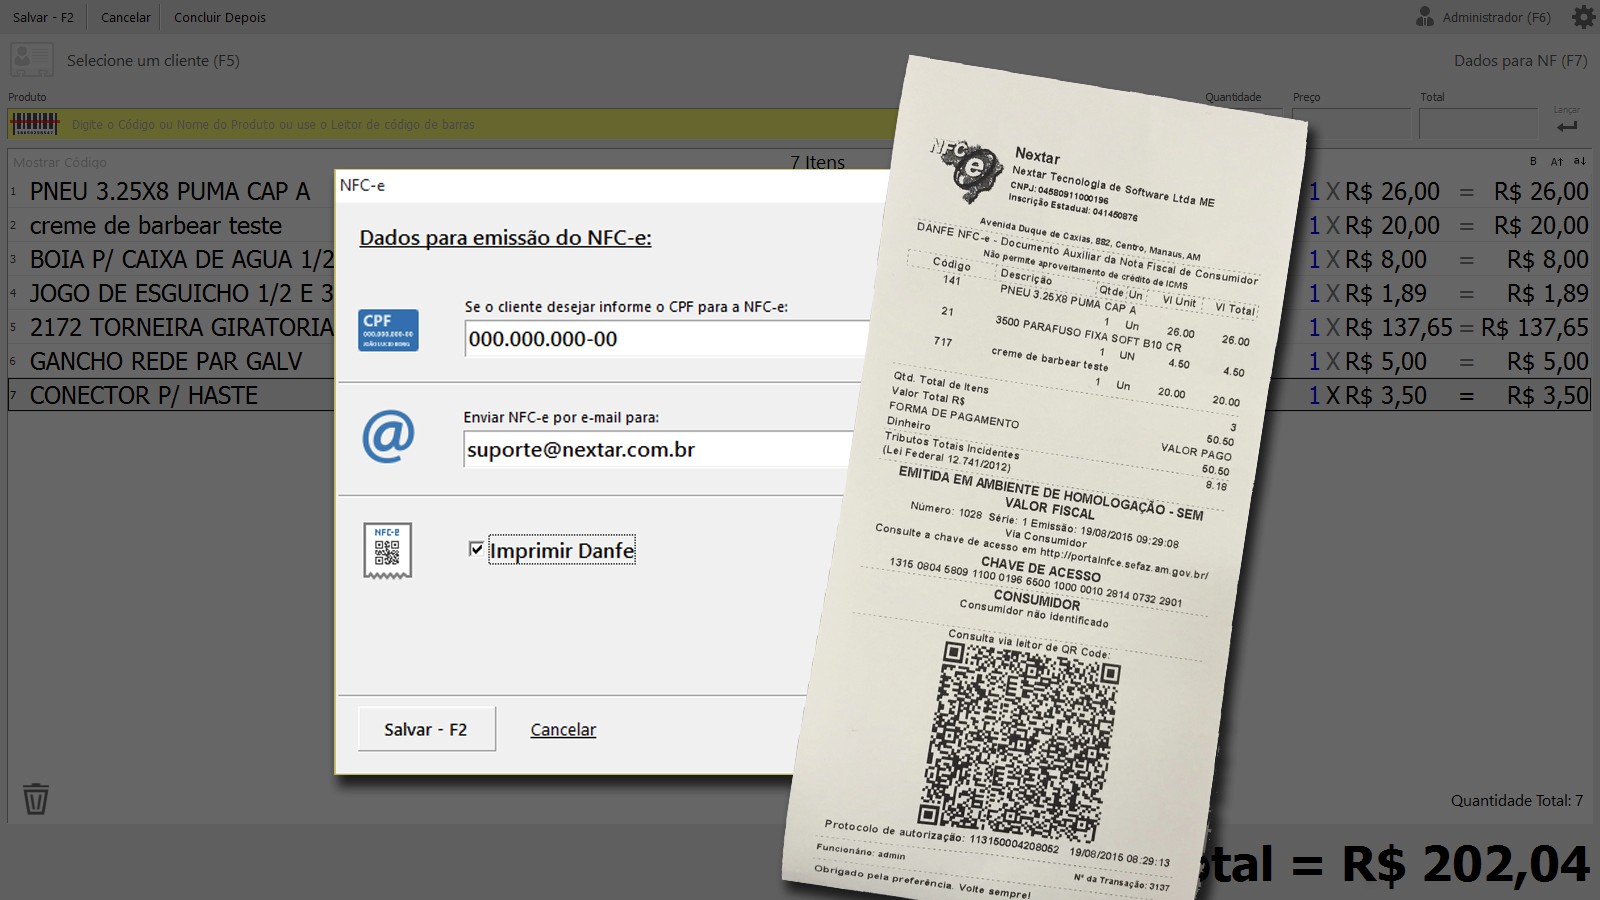Viewport: 1600px width, 900px height.
Task: Click the barcode icon in product field
Action: click(35, 124)
